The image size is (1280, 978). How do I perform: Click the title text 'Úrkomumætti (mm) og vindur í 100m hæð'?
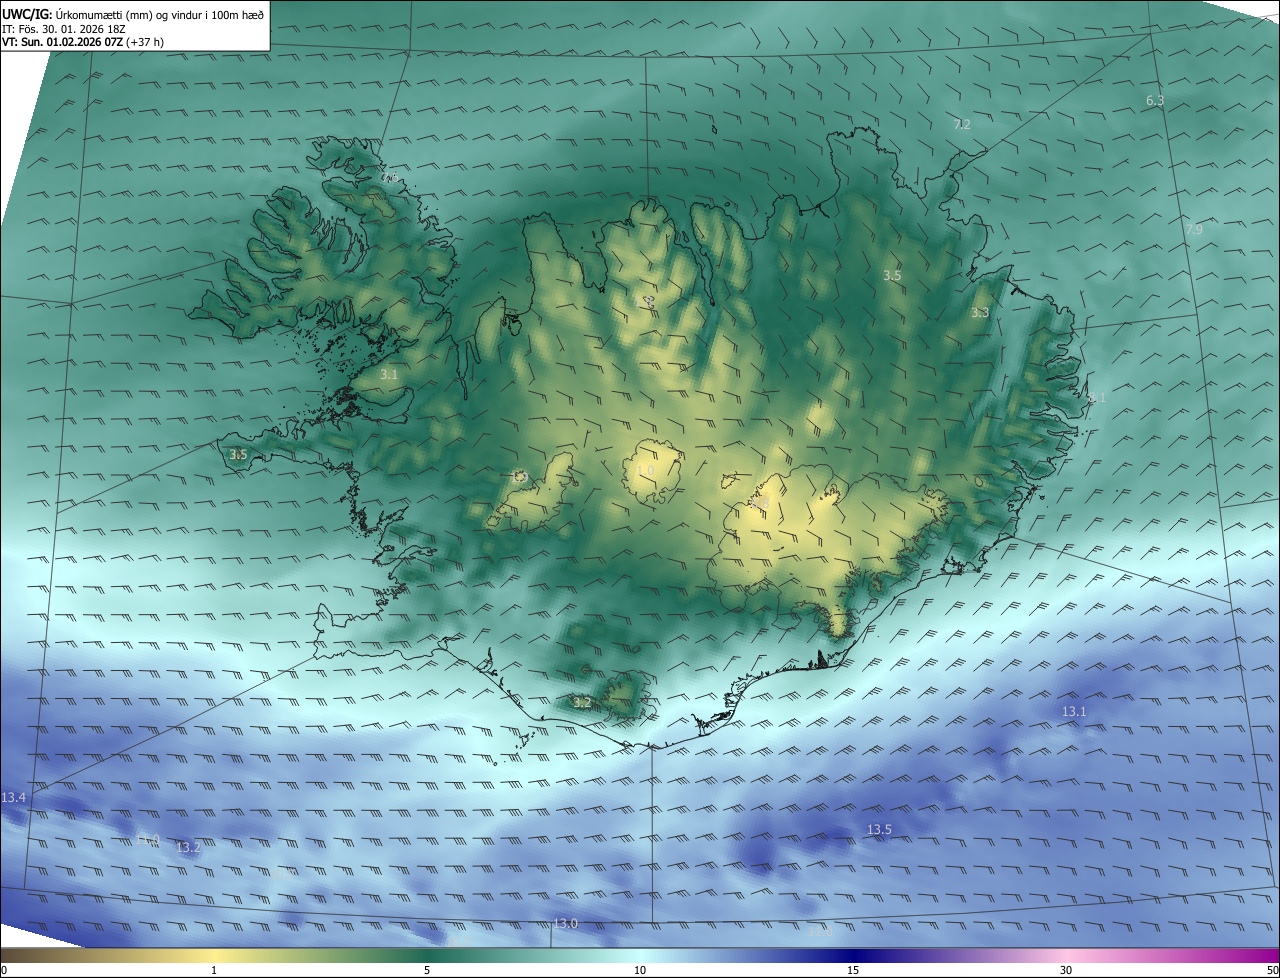pyautogui.click(x=159, y=14)
